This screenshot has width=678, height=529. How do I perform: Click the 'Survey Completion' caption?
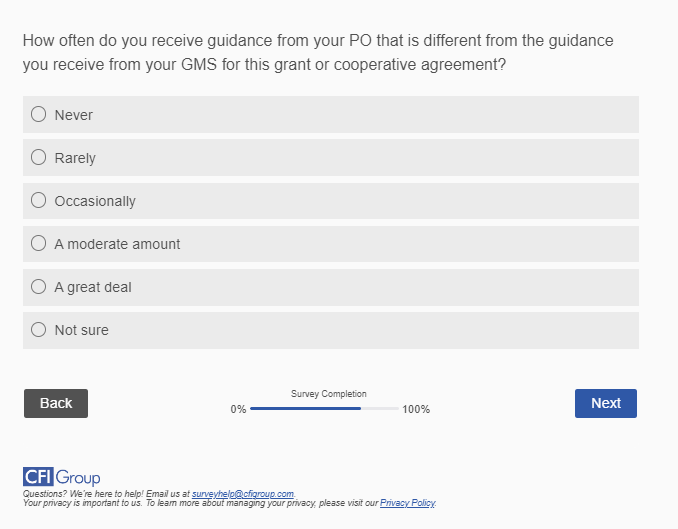[329, 394]
